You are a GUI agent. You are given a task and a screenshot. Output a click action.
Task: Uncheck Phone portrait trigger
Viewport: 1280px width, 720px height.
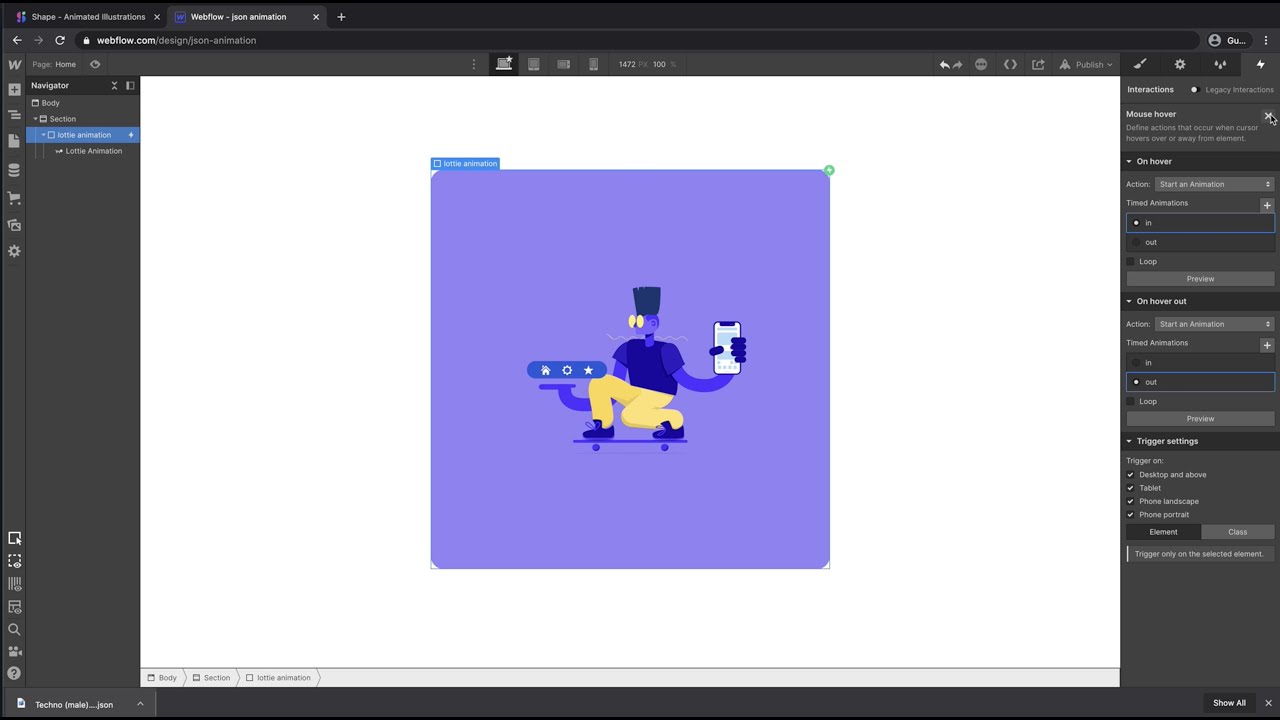click(1131, 515)
